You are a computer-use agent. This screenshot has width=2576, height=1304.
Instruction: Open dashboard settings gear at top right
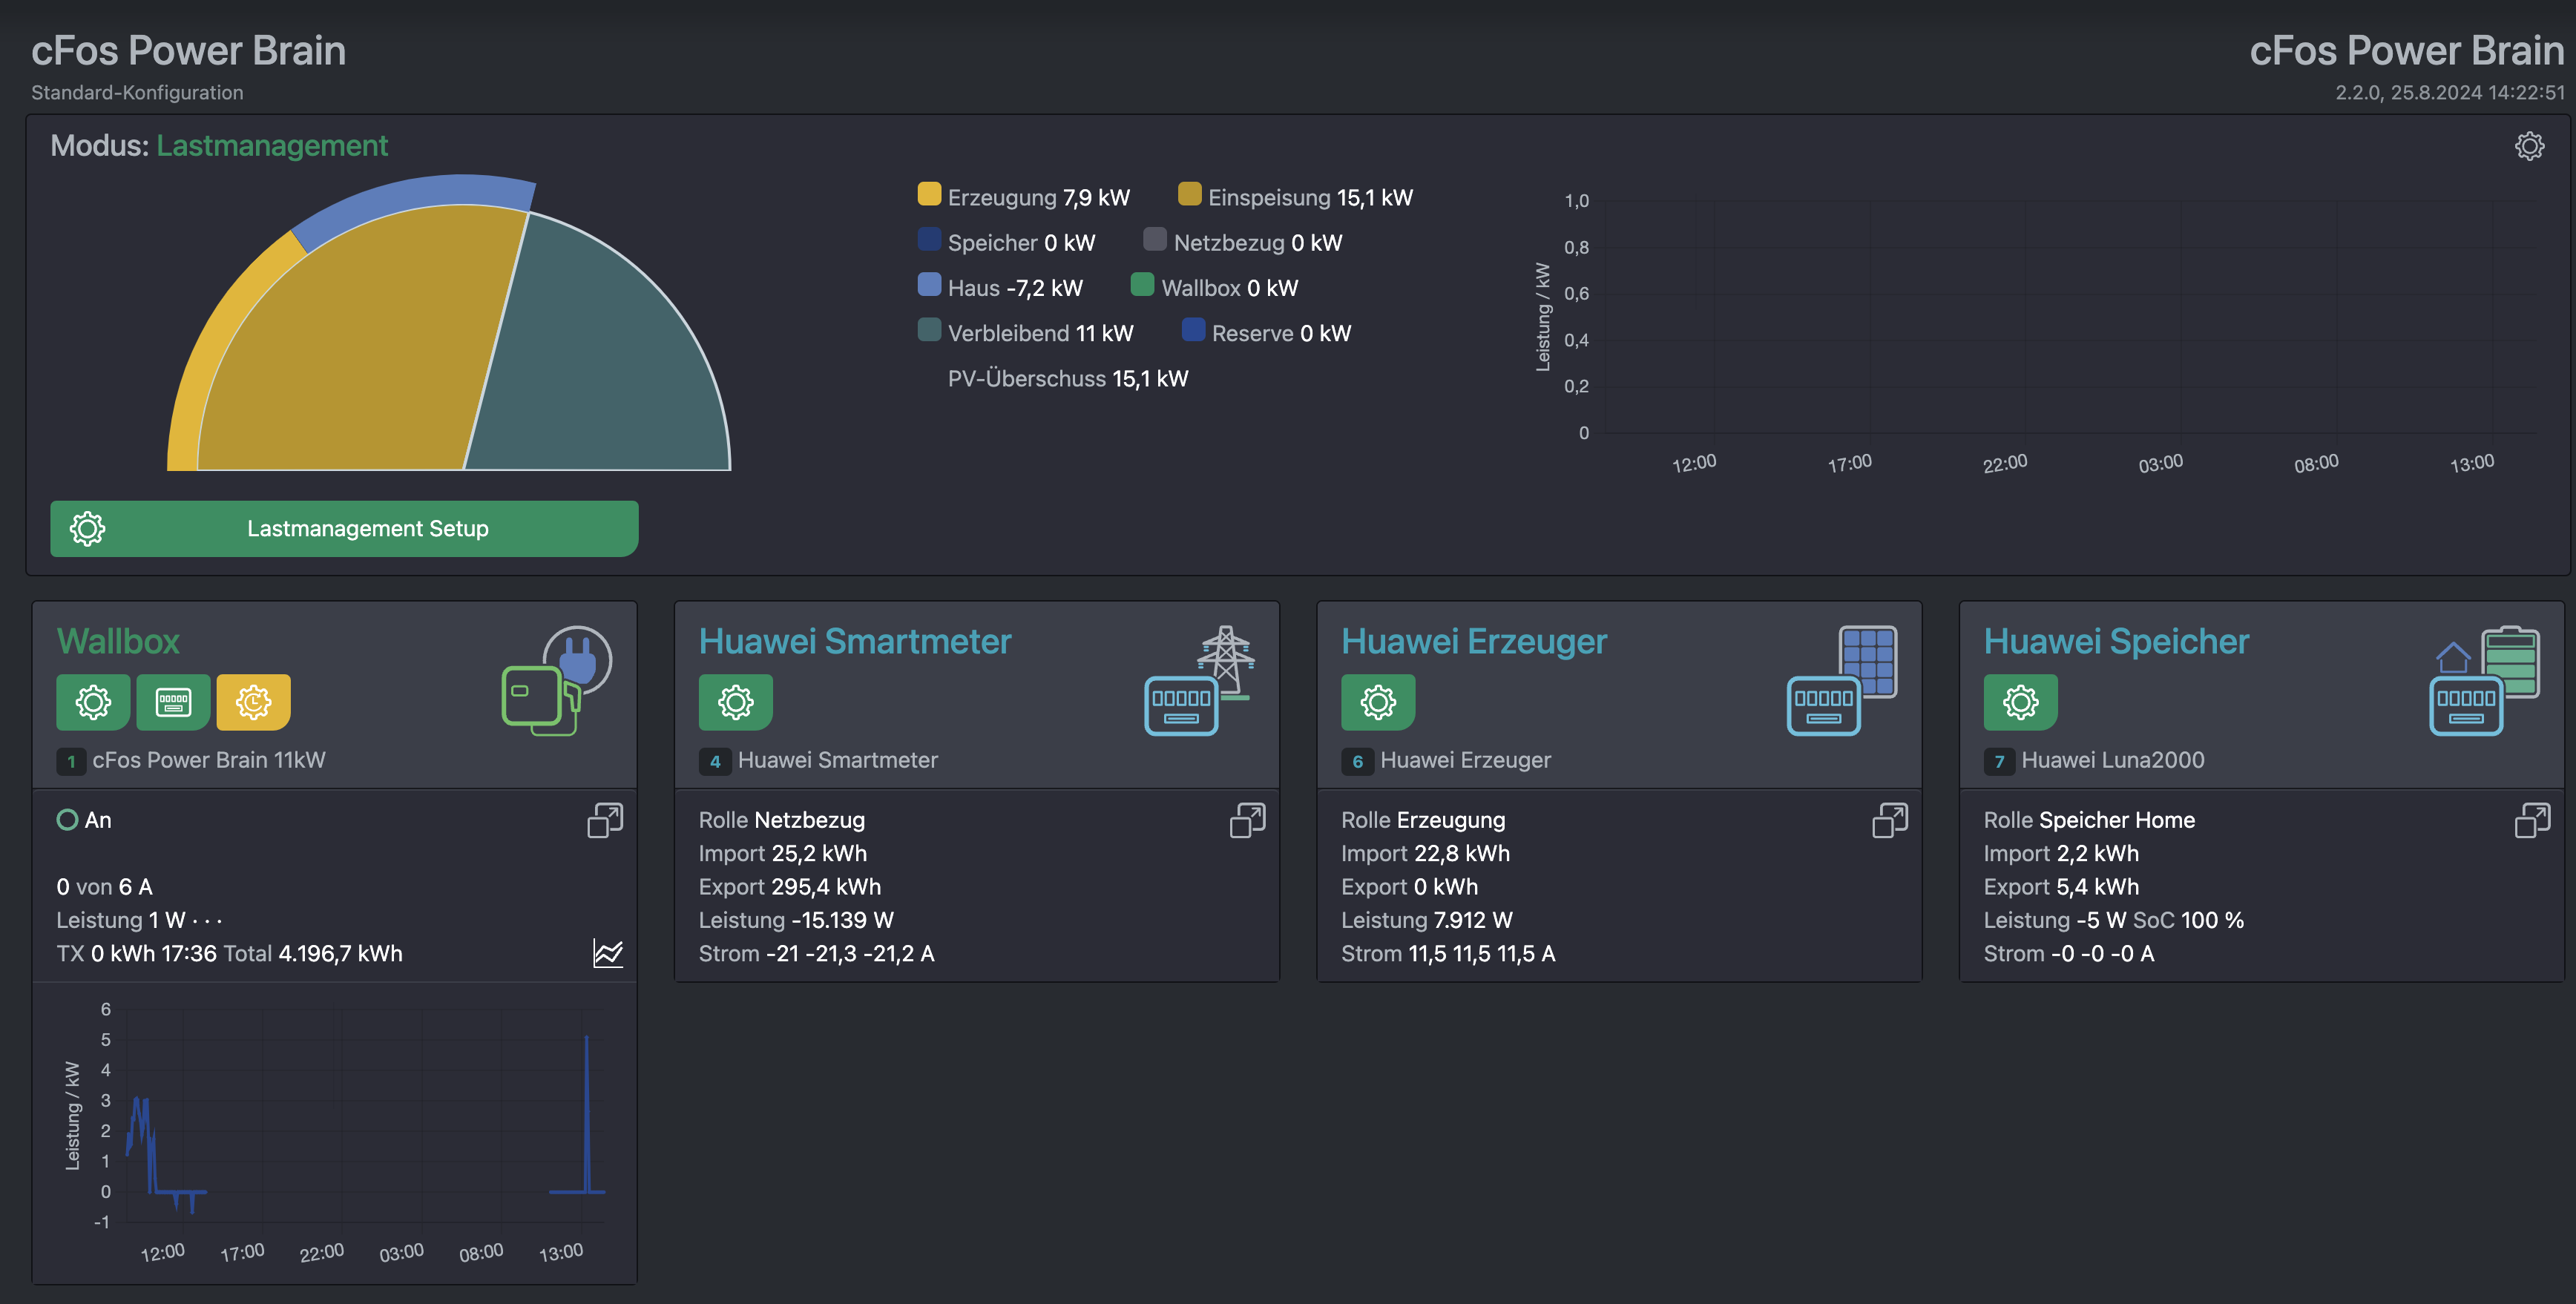(2529, 146)
